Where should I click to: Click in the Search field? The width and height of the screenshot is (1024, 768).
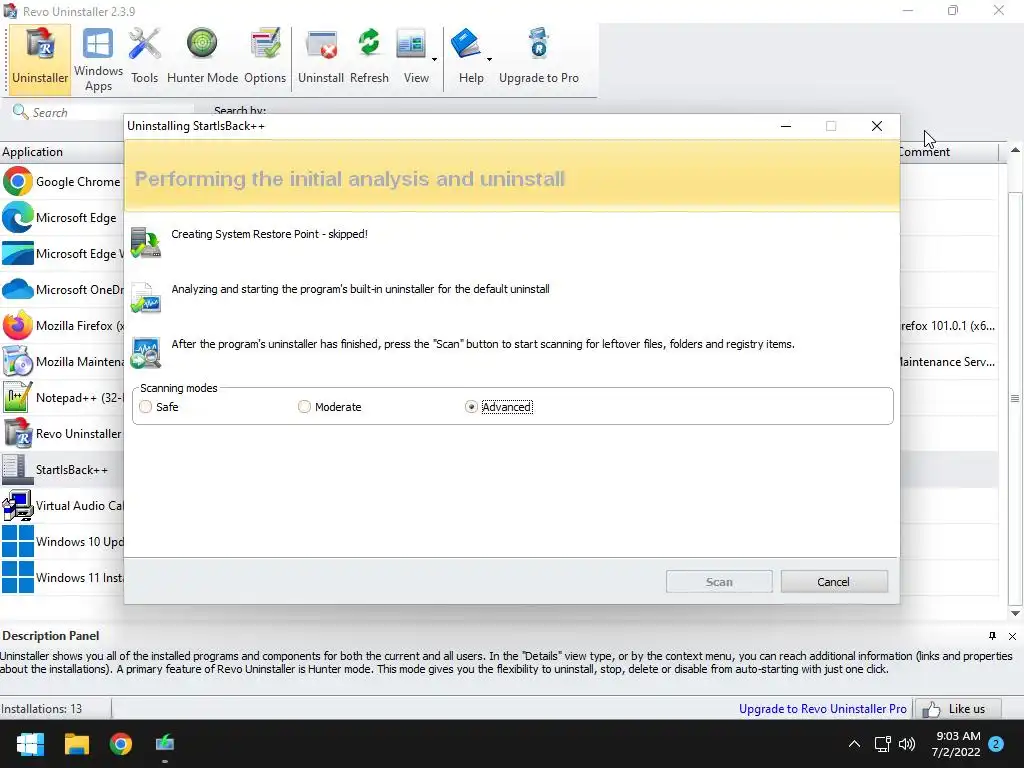[103, 112]
